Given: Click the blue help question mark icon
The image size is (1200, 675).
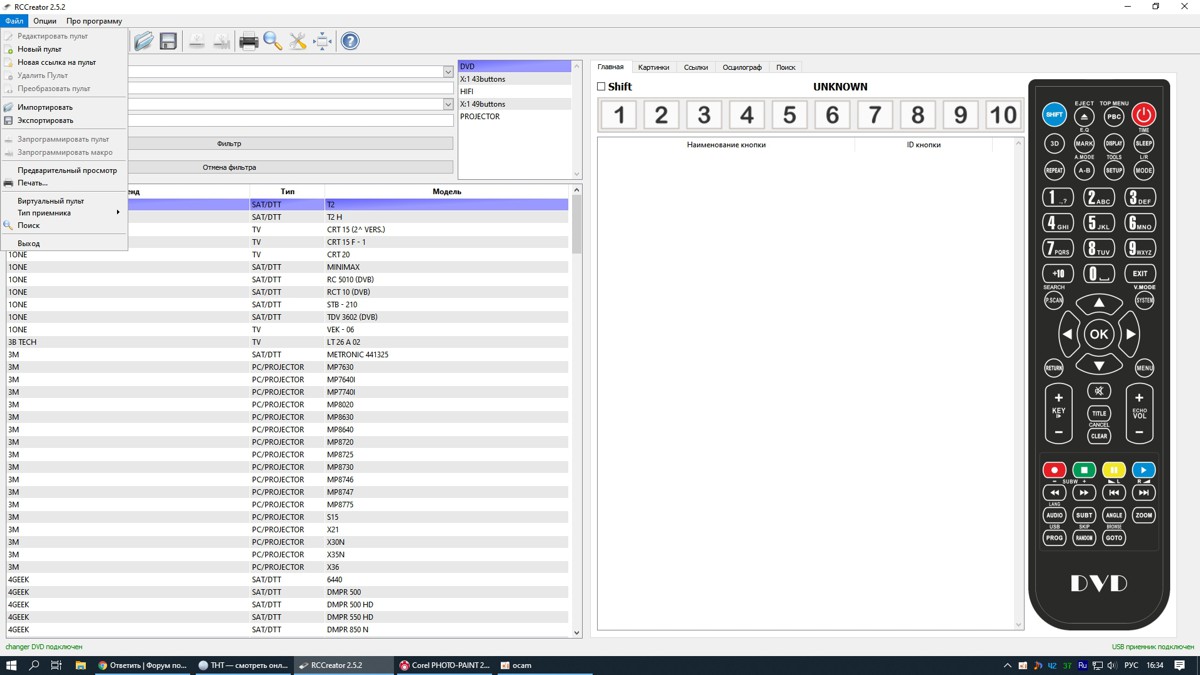Looking at the screenshot, I should coord(350,41).
